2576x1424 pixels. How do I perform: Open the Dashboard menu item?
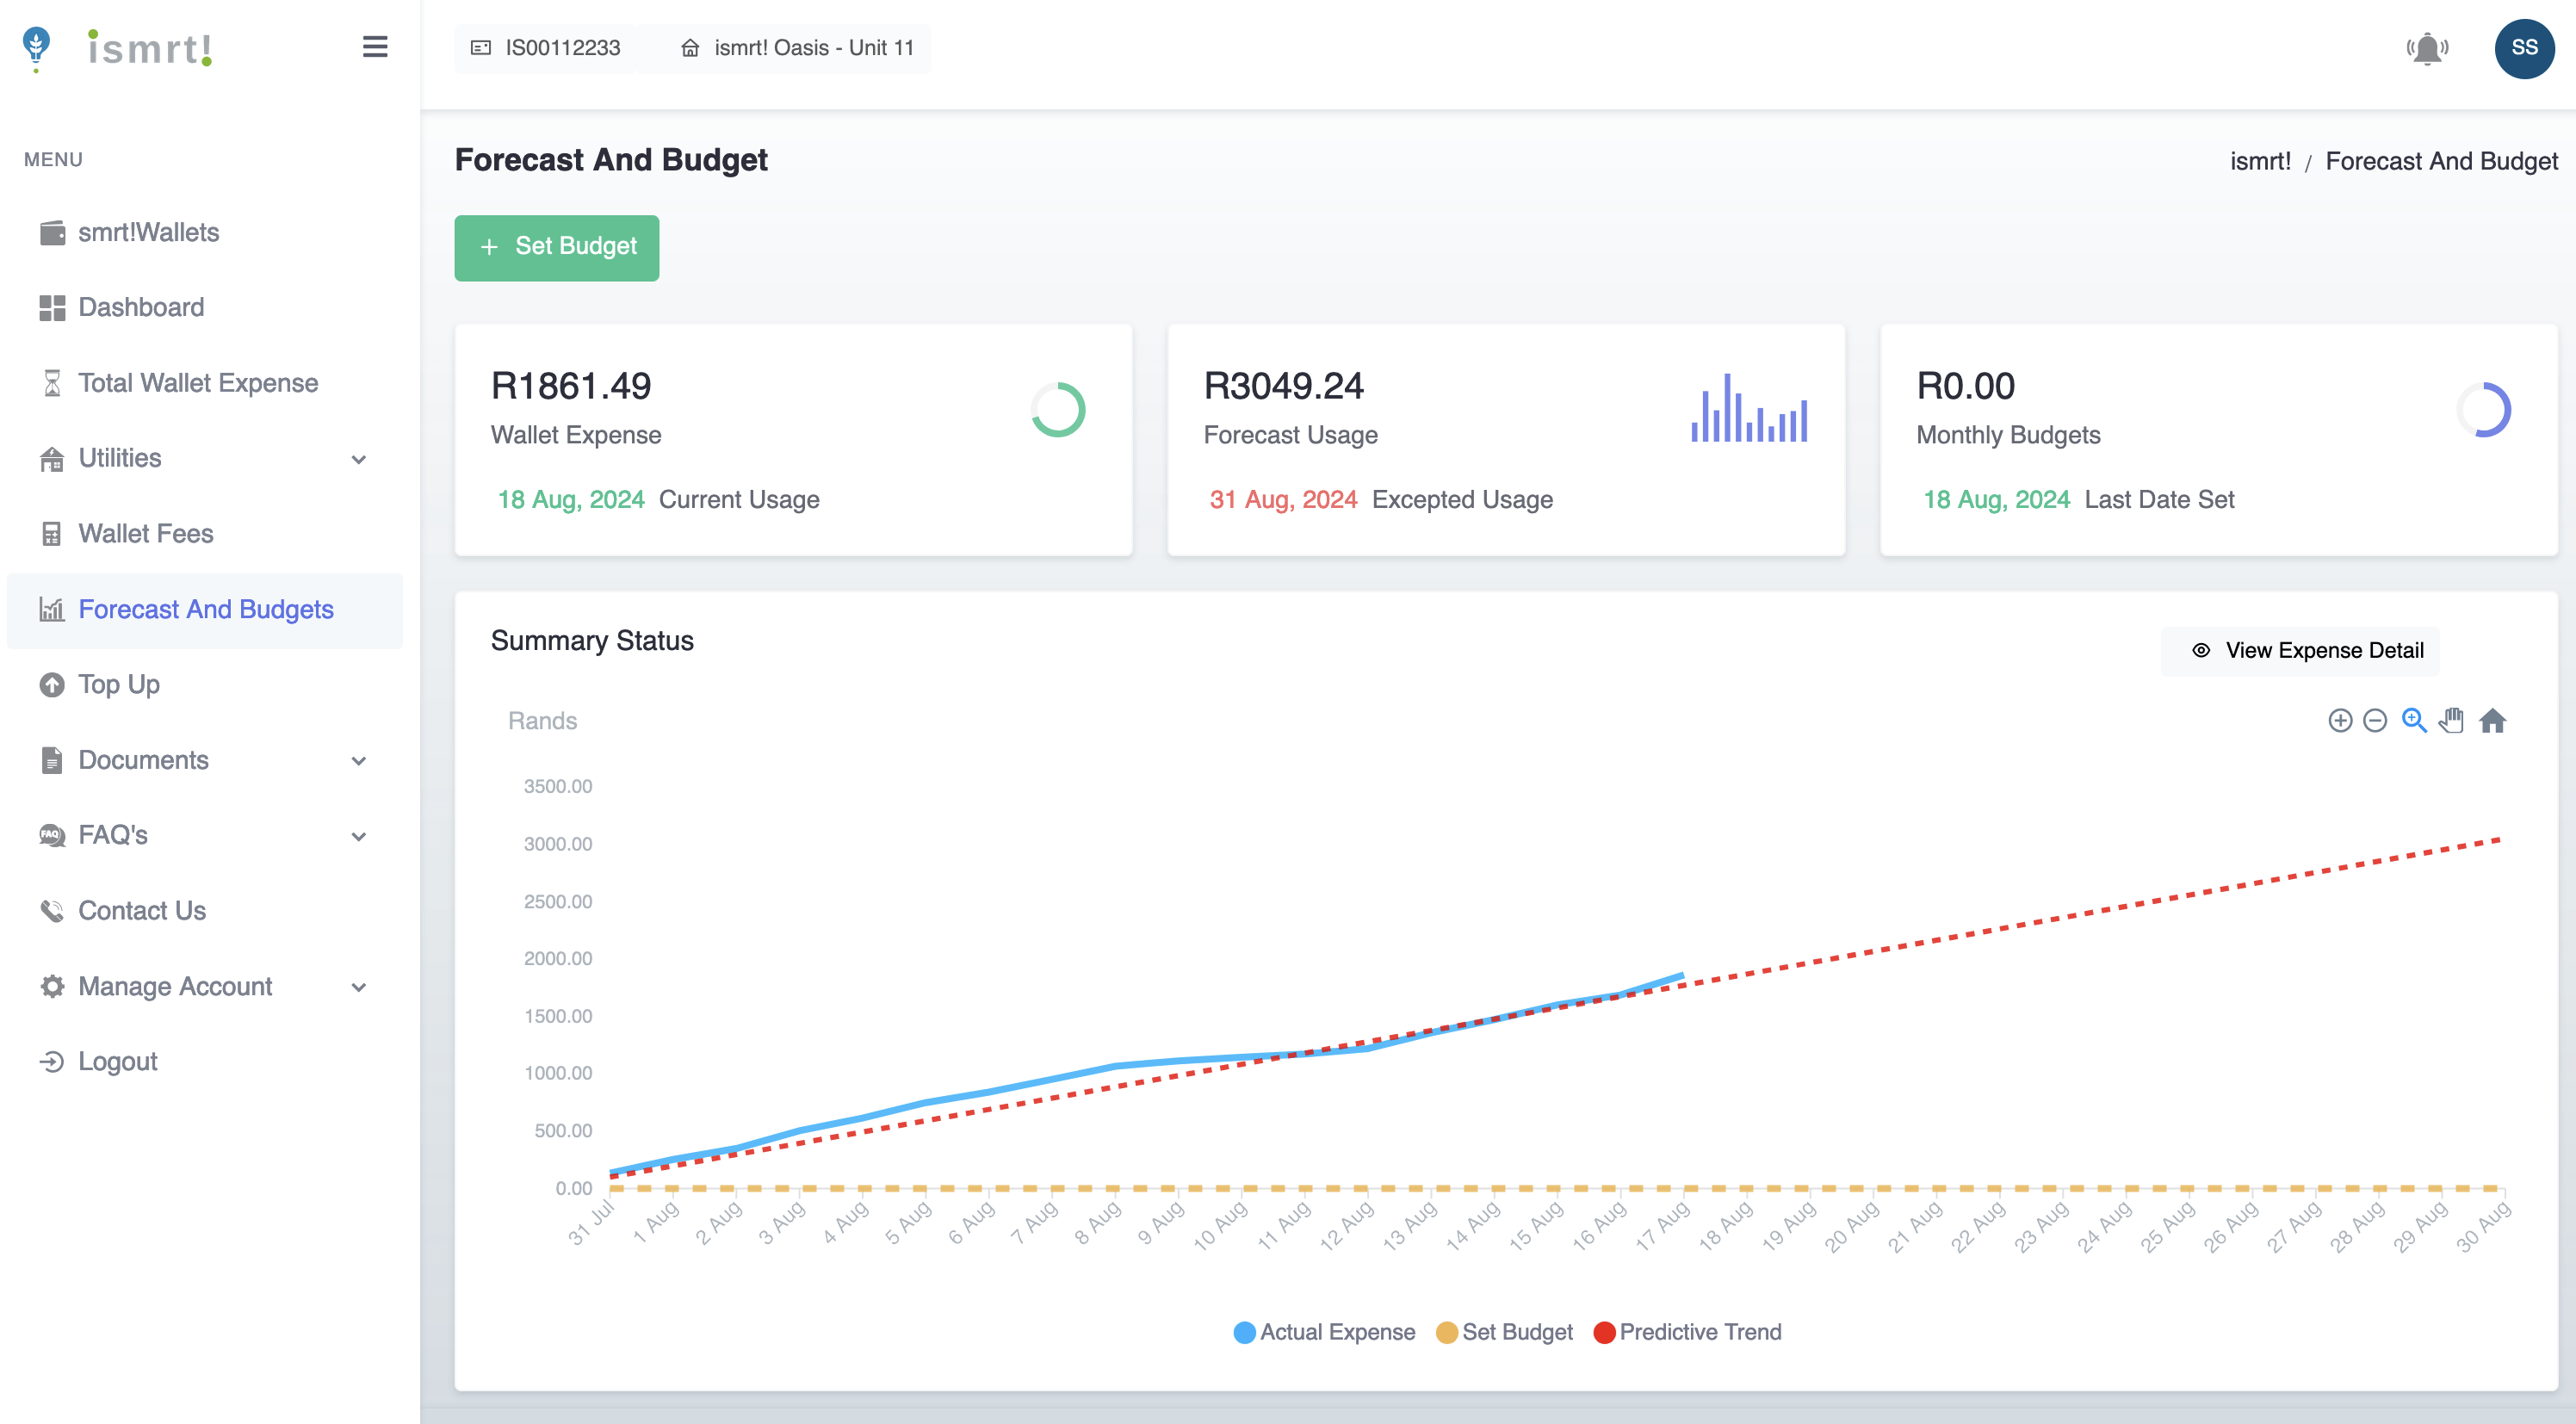(x=141, y=307)
